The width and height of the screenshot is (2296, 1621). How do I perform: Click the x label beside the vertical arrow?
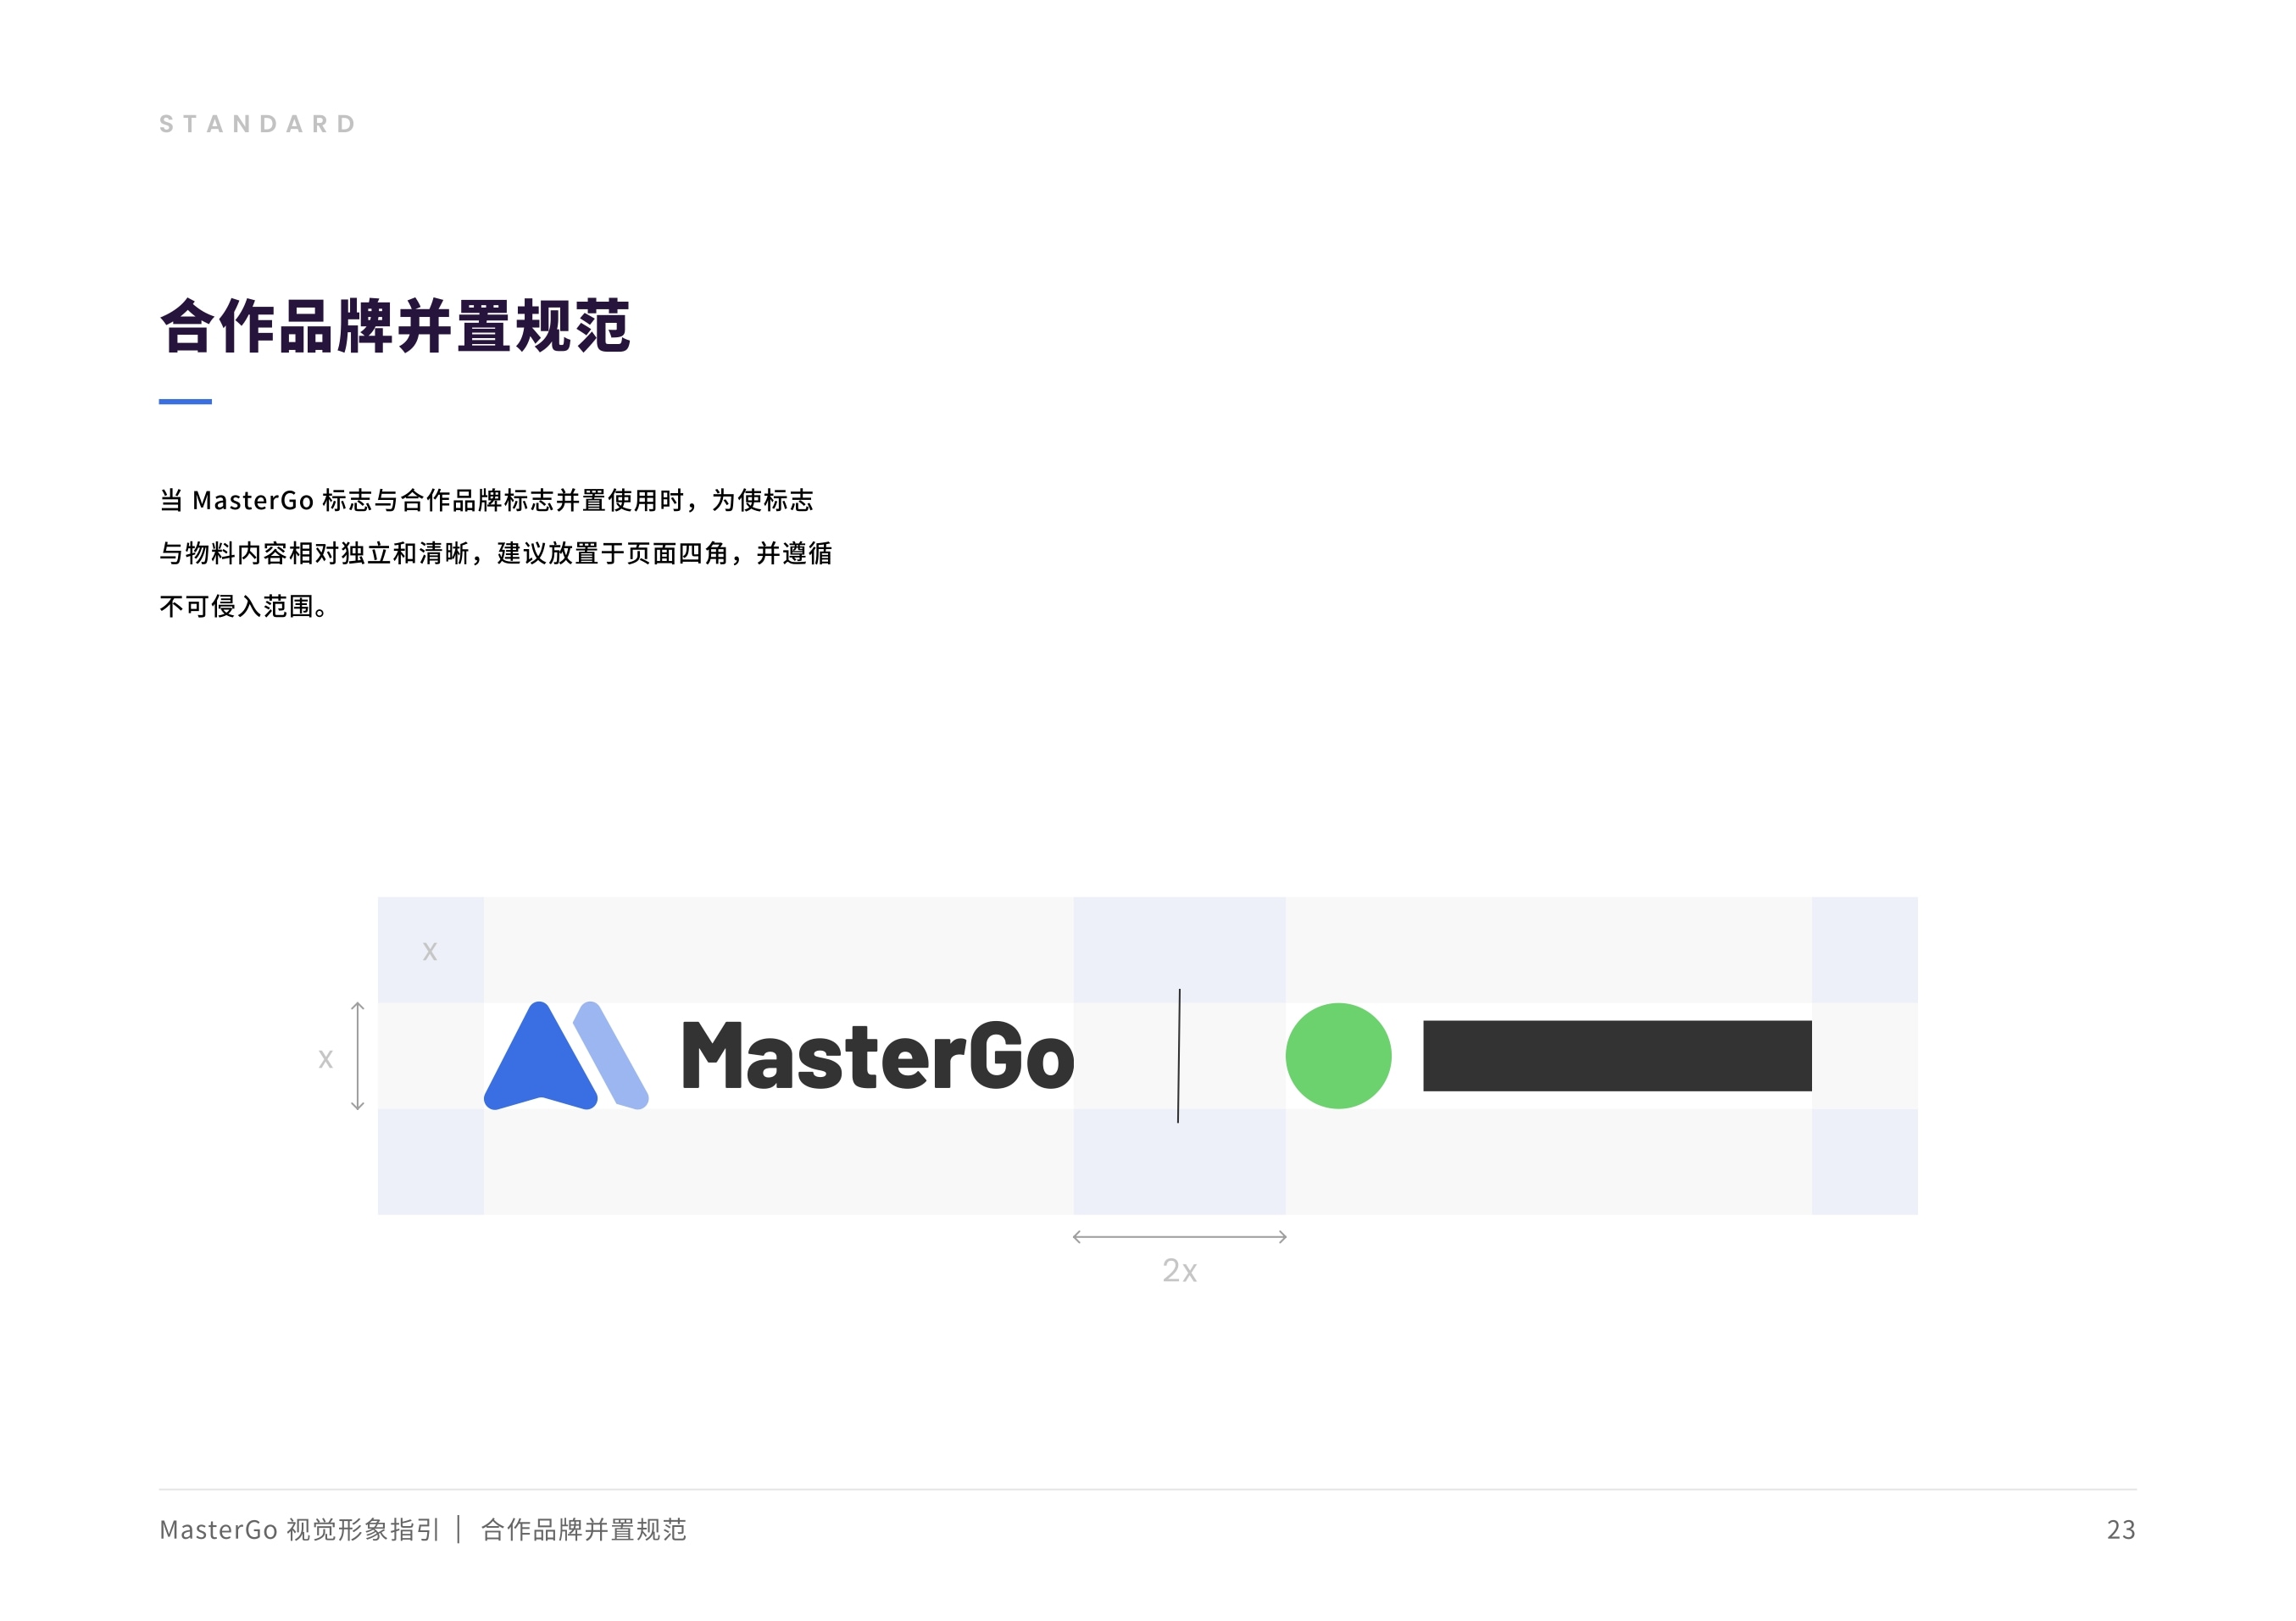click(326, 1059)
